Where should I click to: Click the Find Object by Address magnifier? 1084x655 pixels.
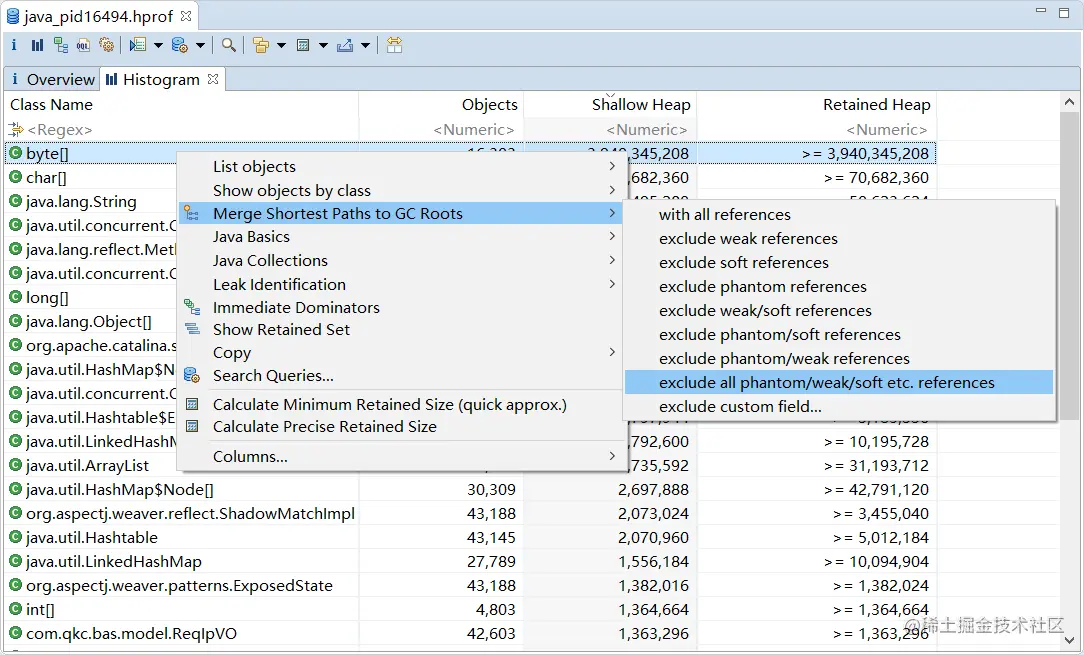coord(229,45)
